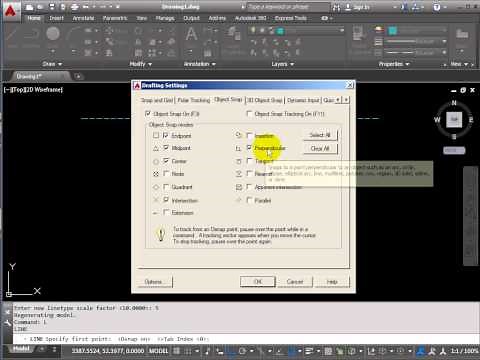
Task: Uncheck the Center snap mode
Action: click(x=166, y=161)
